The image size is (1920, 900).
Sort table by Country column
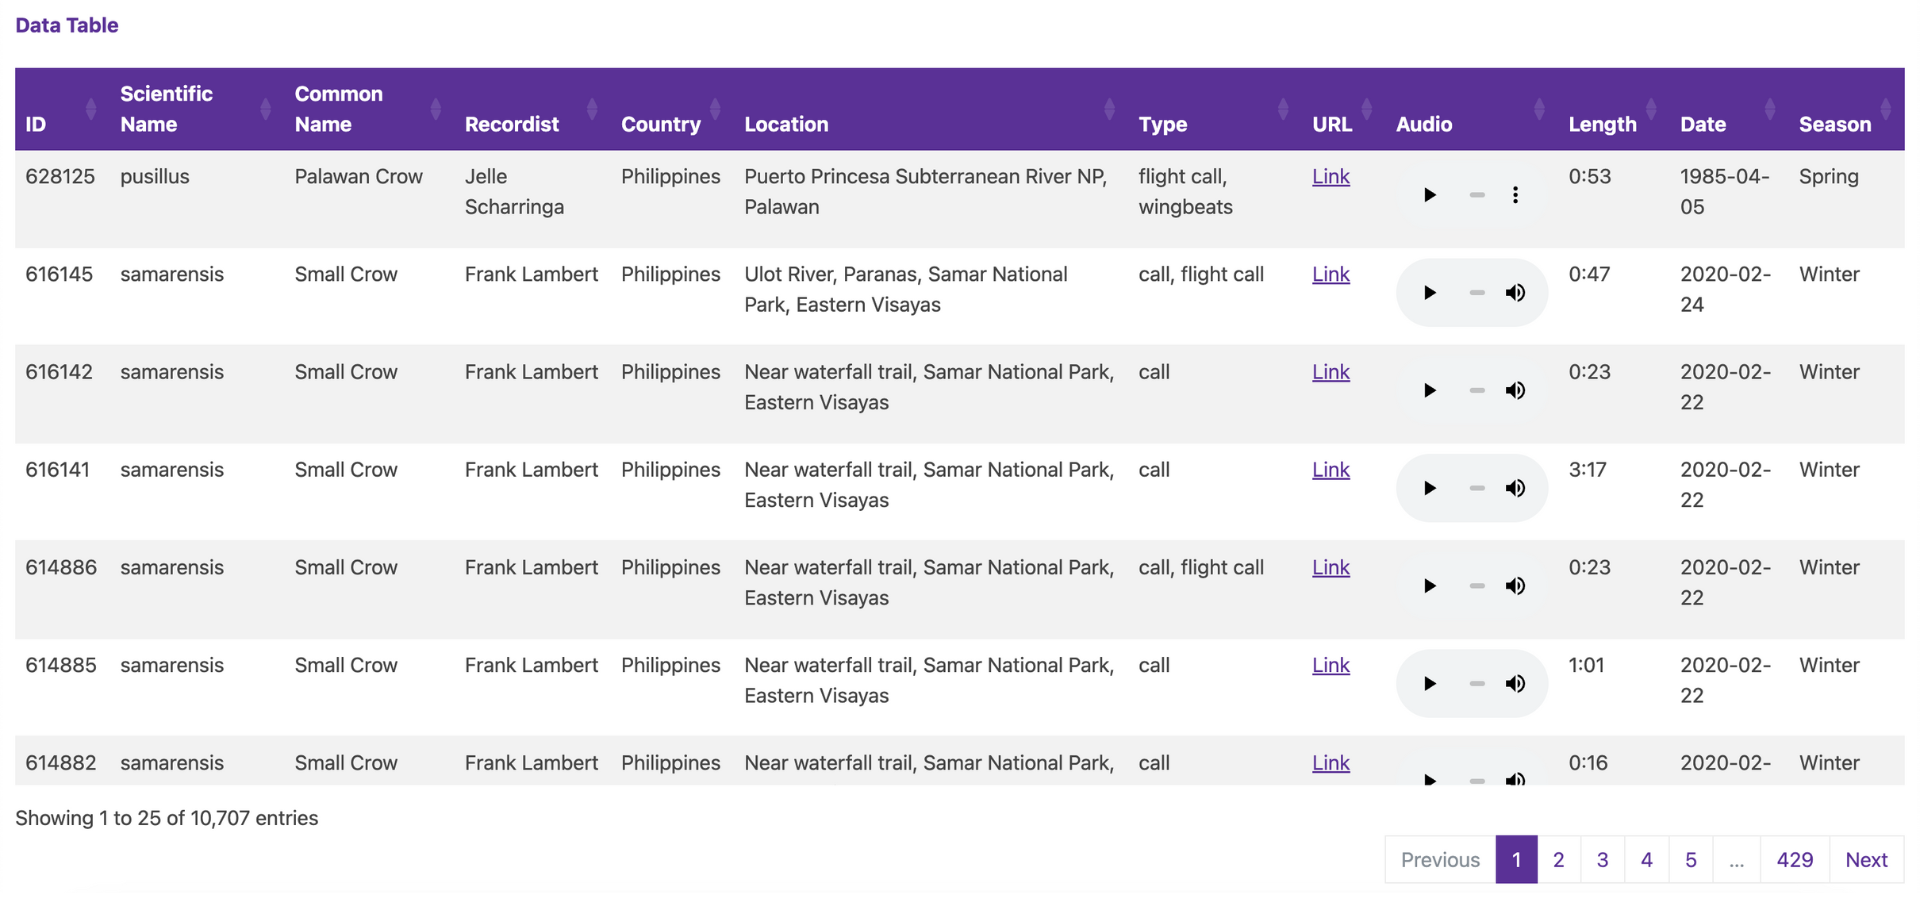pyautogui.click(x=672, y=109)
